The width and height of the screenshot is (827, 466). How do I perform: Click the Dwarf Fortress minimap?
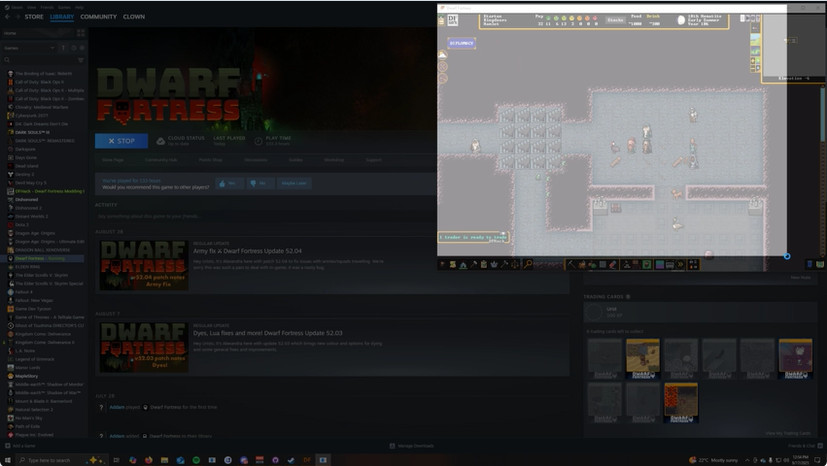[793, 45]
